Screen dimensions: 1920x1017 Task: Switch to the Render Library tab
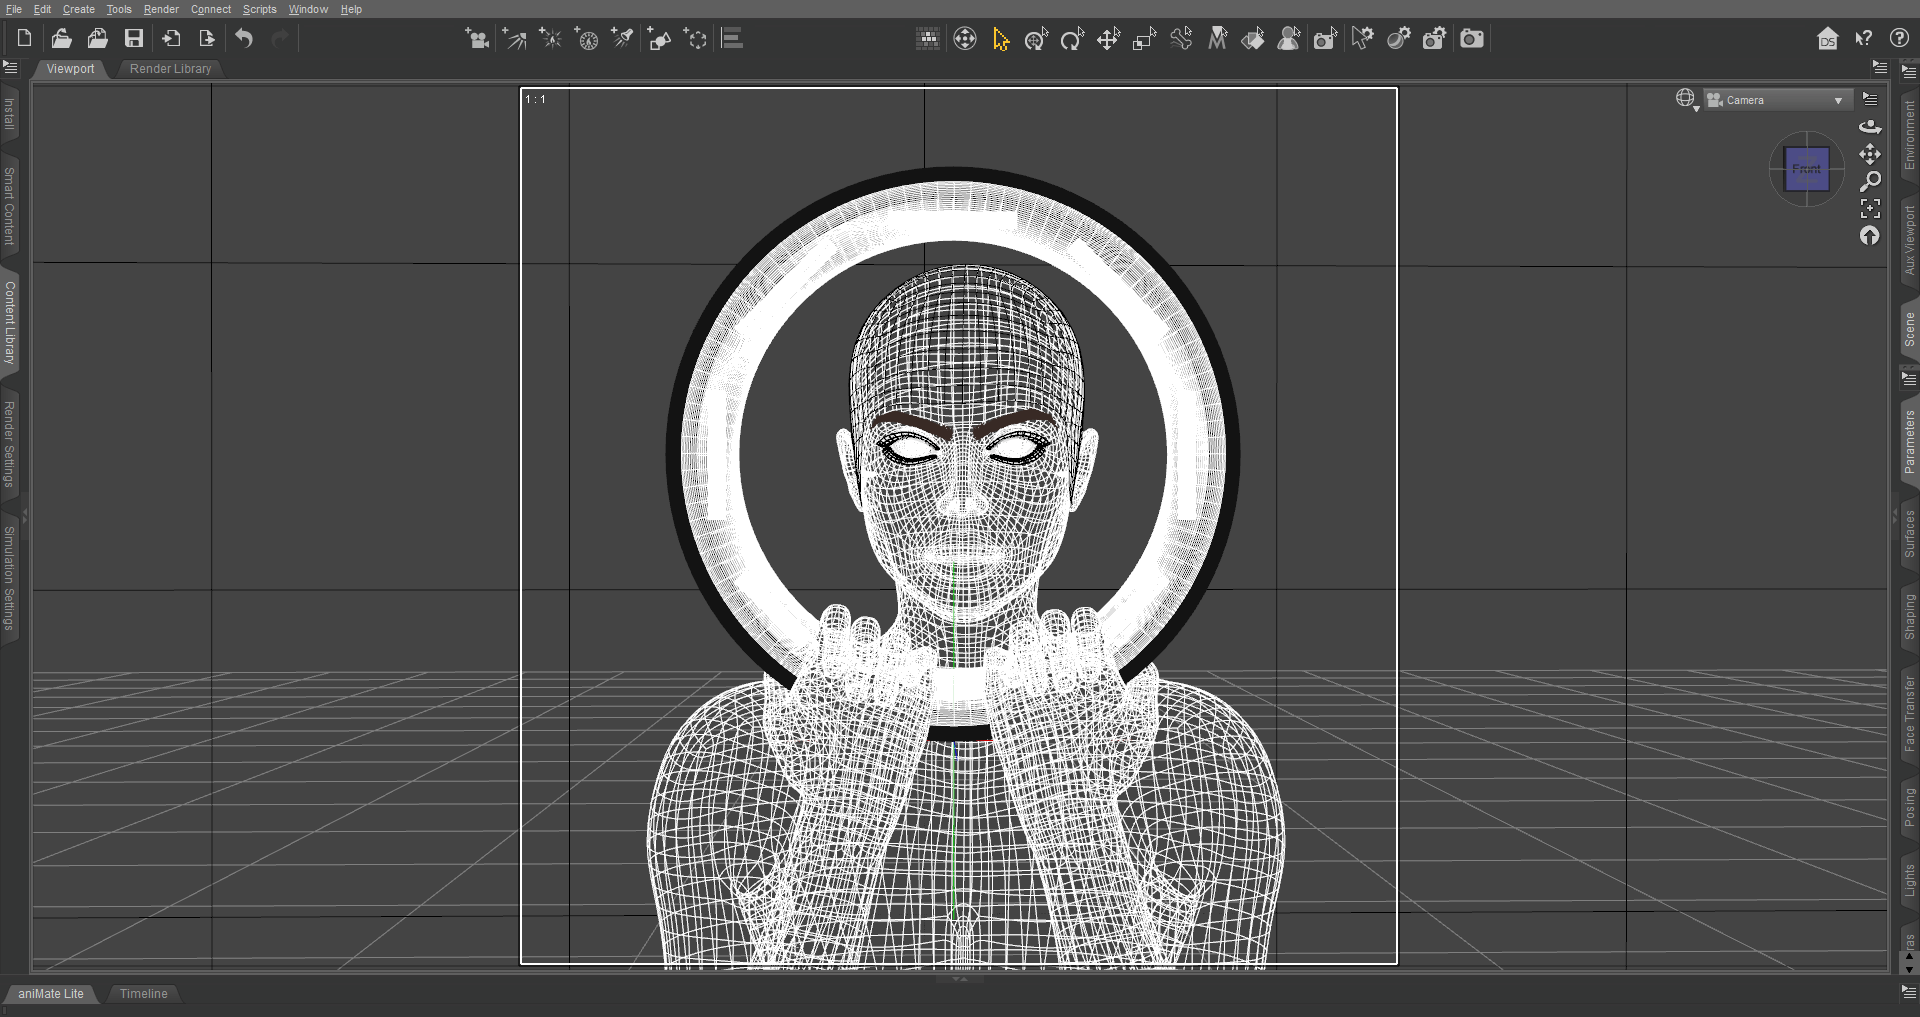(170, 69)
